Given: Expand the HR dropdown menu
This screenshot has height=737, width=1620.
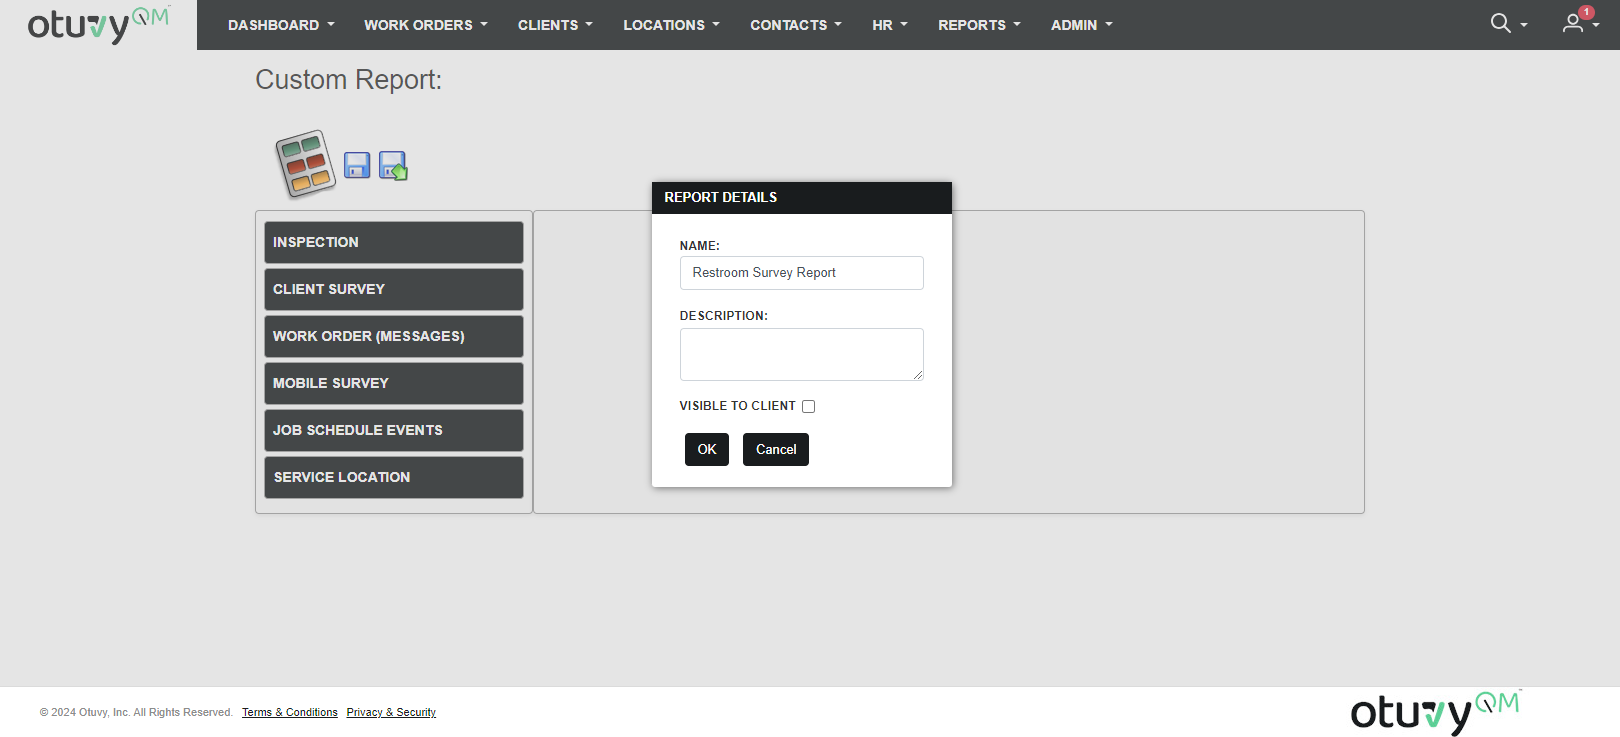Looking at the screenshot, I should pyautogui.click(x=890, y=25).
